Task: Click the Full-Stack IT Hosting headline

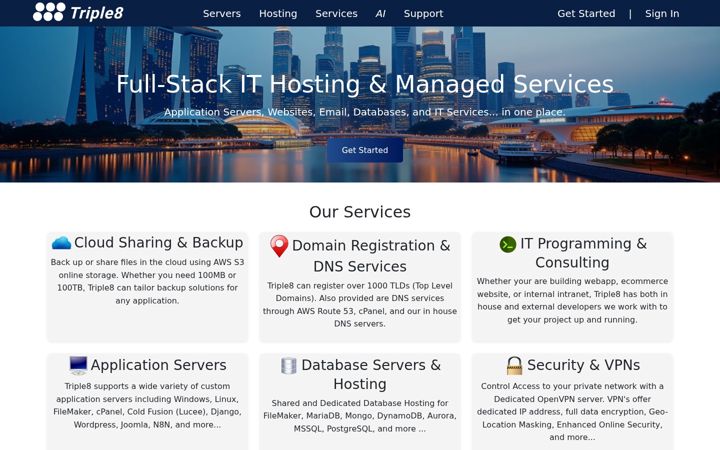Action: (365, 84)
